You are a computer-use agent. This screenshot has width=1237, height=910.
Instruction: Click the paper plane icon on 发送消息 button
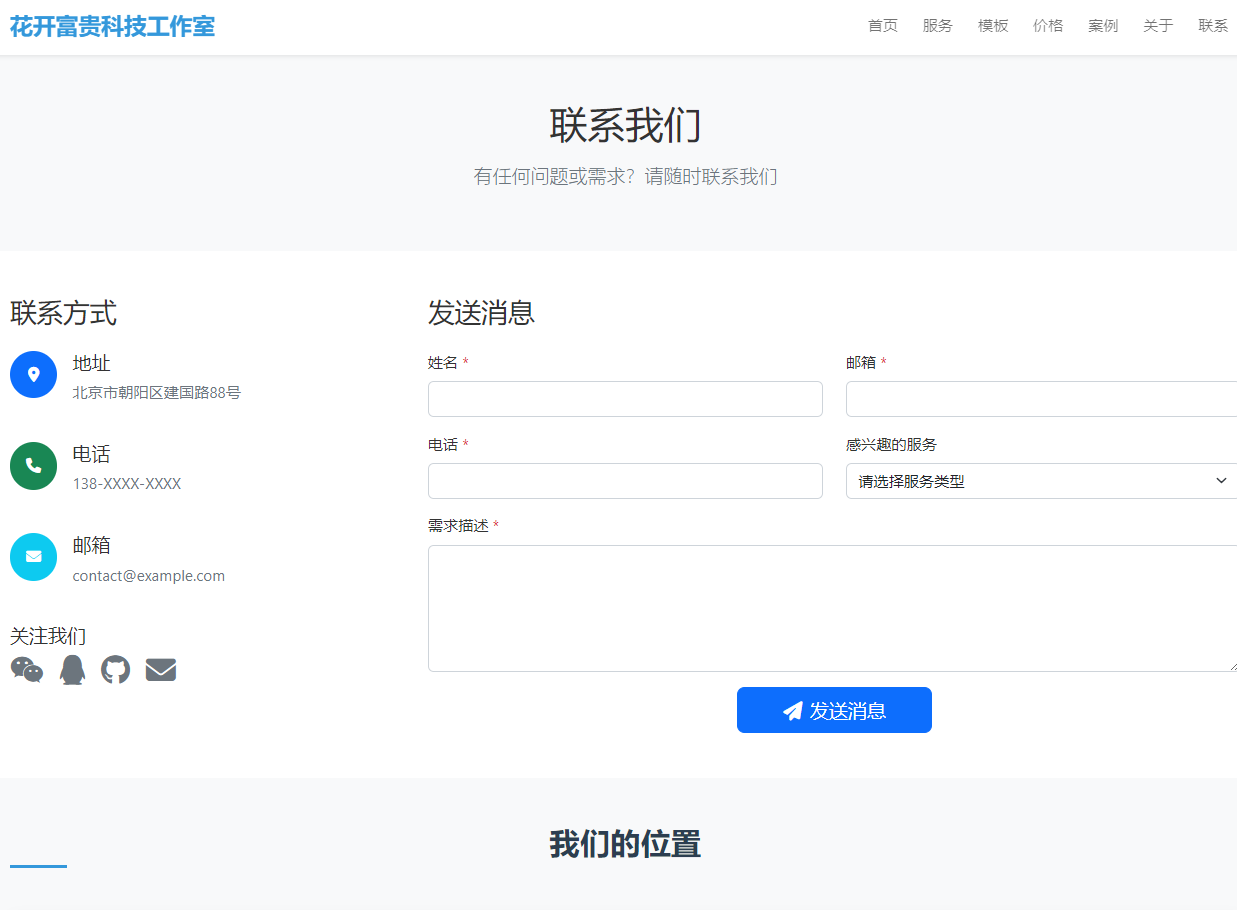pos(792,710)
